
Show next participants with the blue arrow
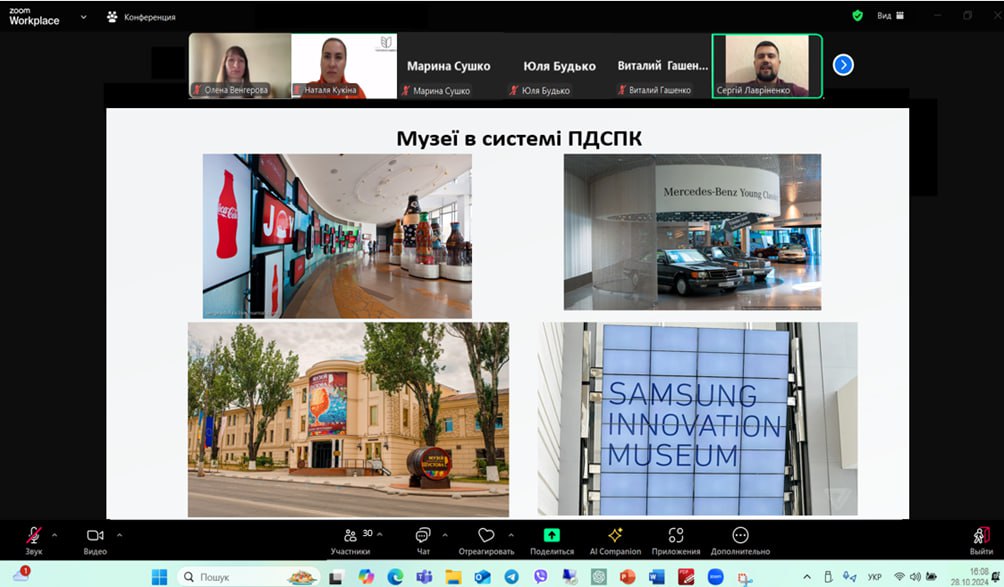click(843, 65)
